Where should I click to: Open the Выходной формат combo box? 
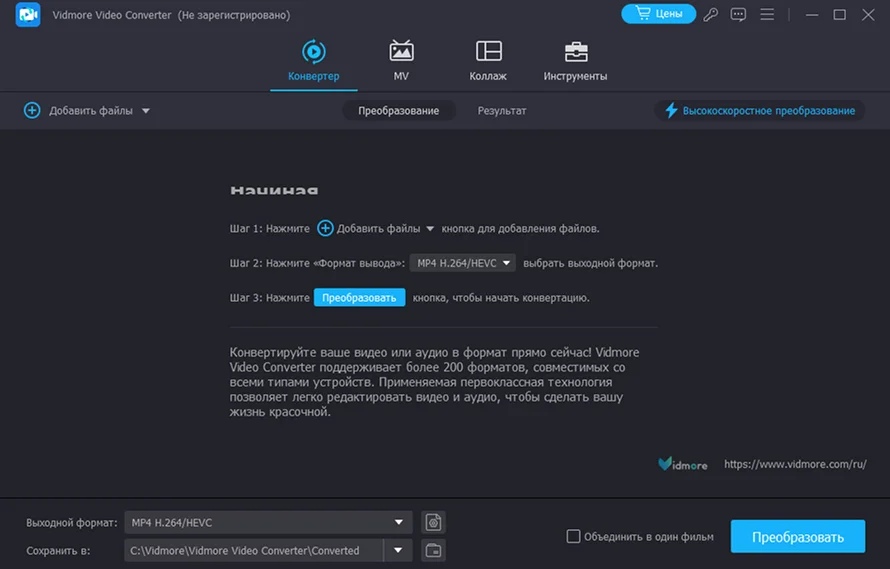coord(268,522)
